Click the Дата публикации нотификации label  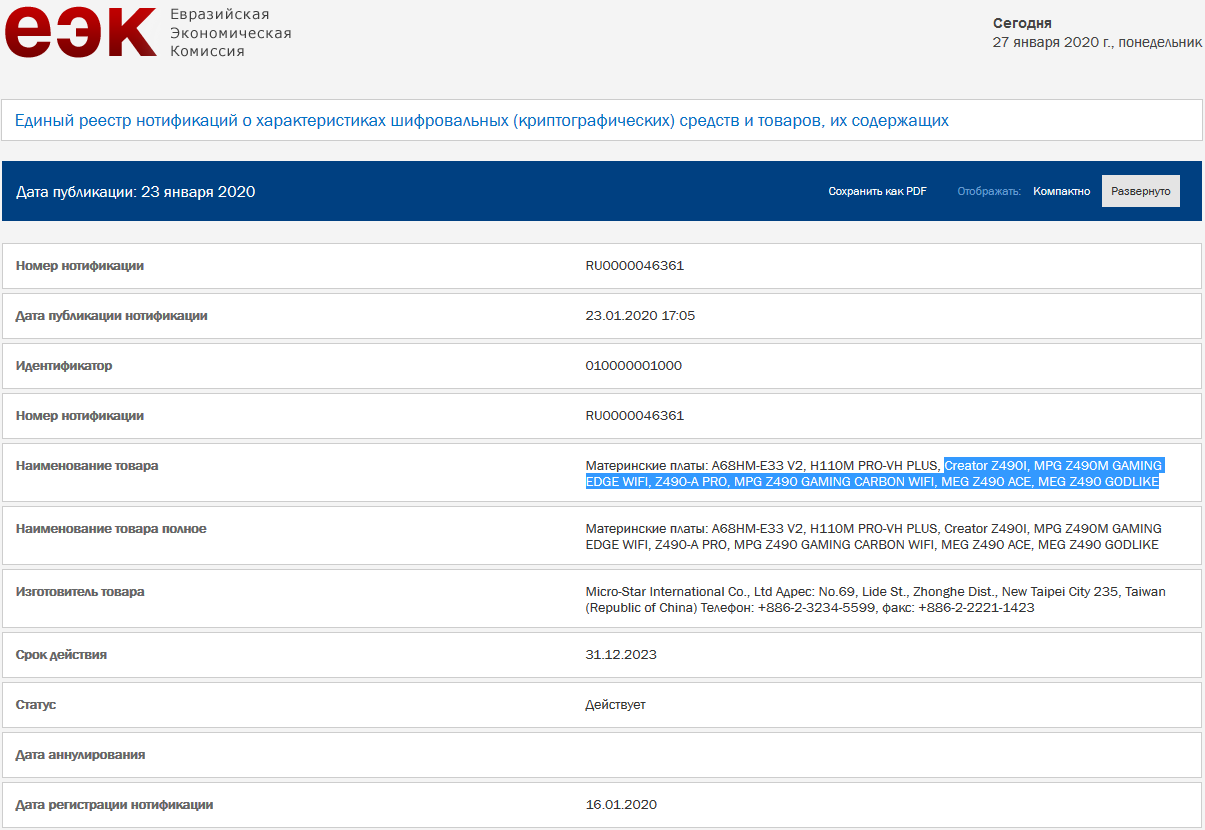click(x=112, y=316)
